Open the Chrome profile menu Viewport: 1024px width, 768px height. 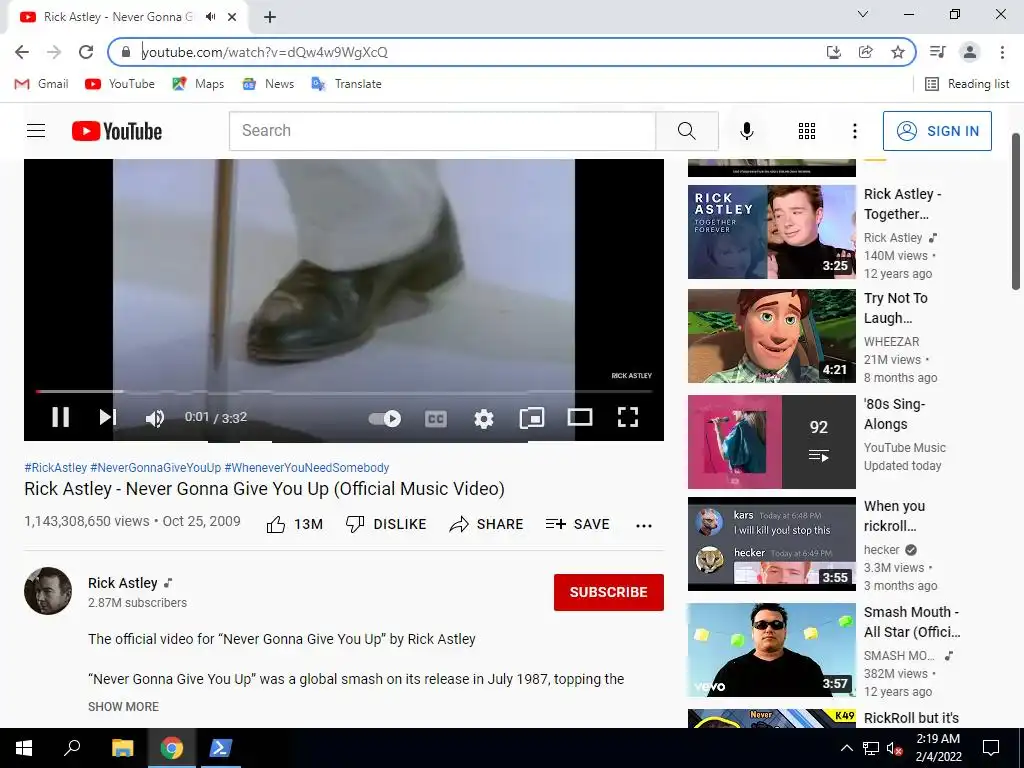[x=970, y=52]
